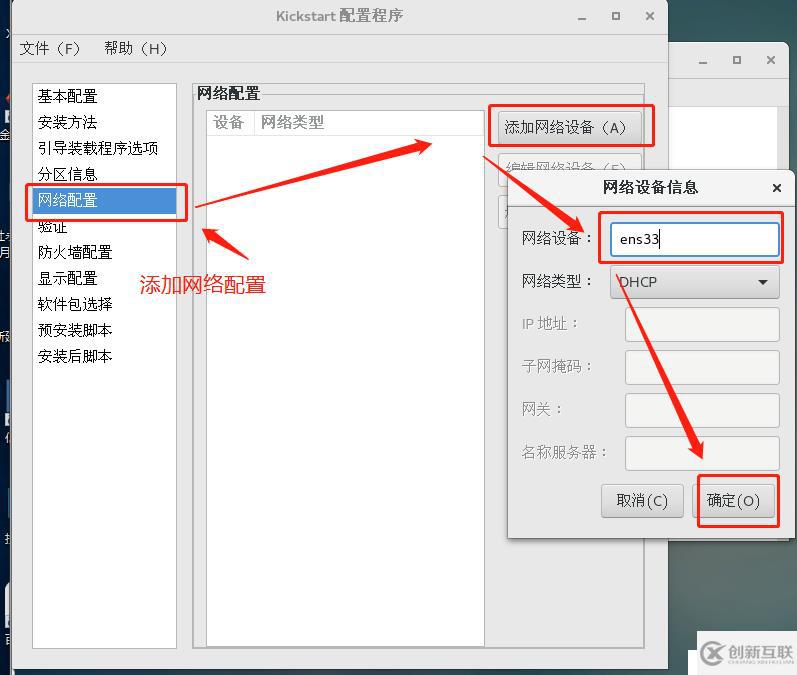Viewport: 797px width, 675px height.
Task: Close the background window behind Kickstart
Action: 771,60
